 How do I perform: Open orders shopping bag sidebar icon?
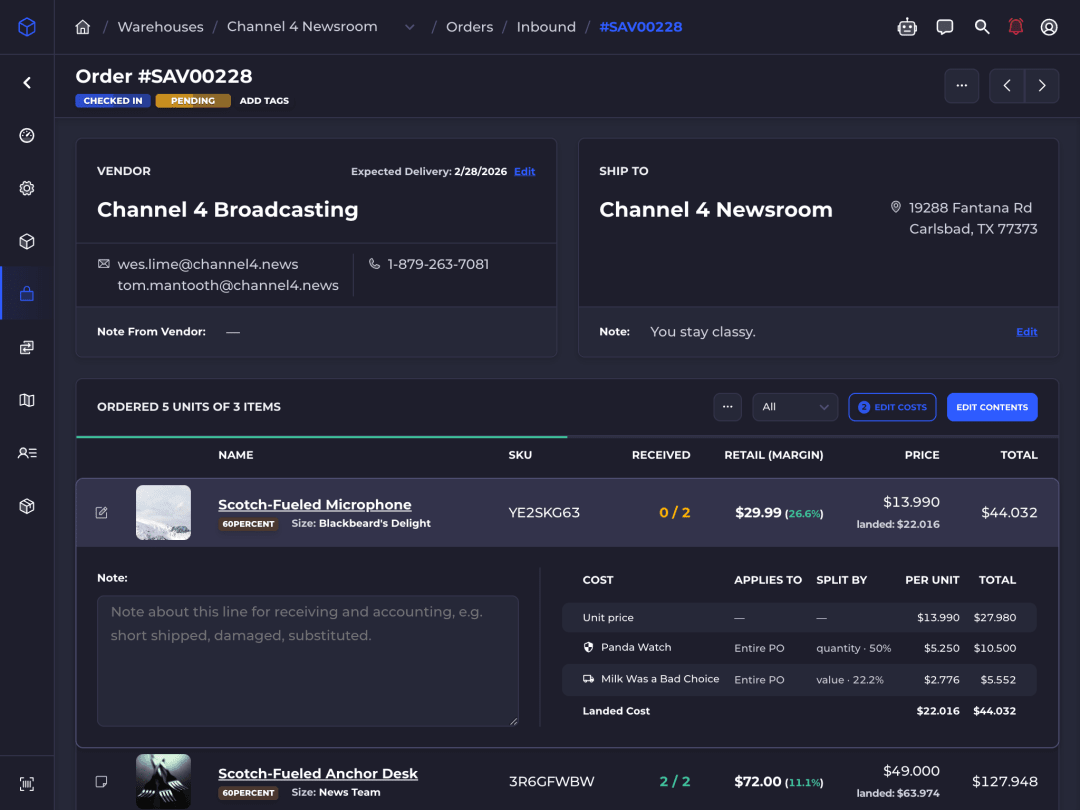[27, 293]
